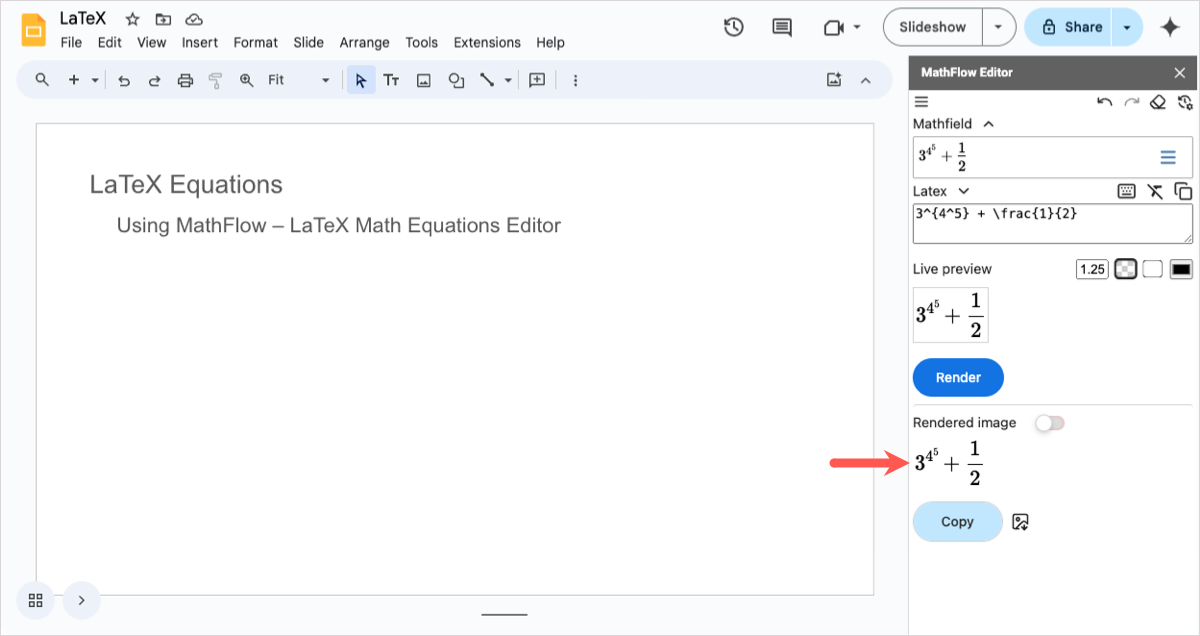Open the new slide layout dropdown arrow
1200x636 pixels.
[x=95, y=81]
